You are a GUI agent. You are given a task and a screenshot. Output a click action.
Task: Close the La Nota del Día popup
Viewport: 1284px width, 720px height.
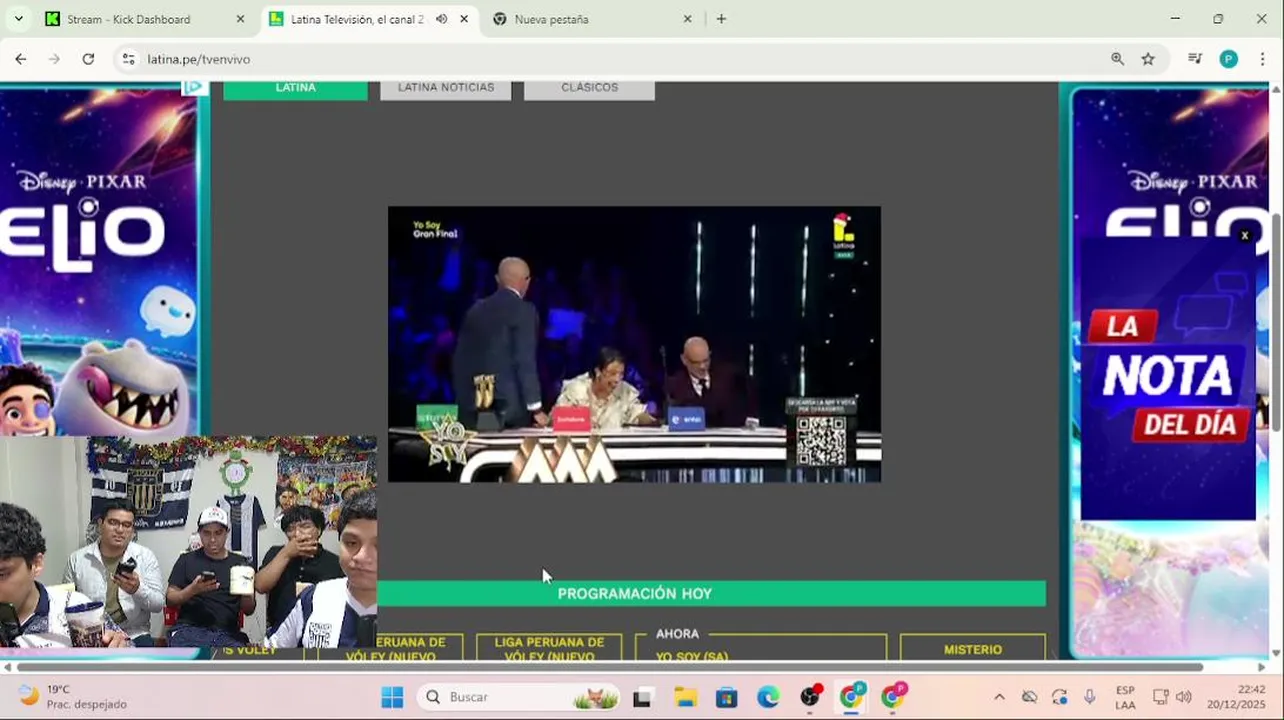coord(1245,236)
